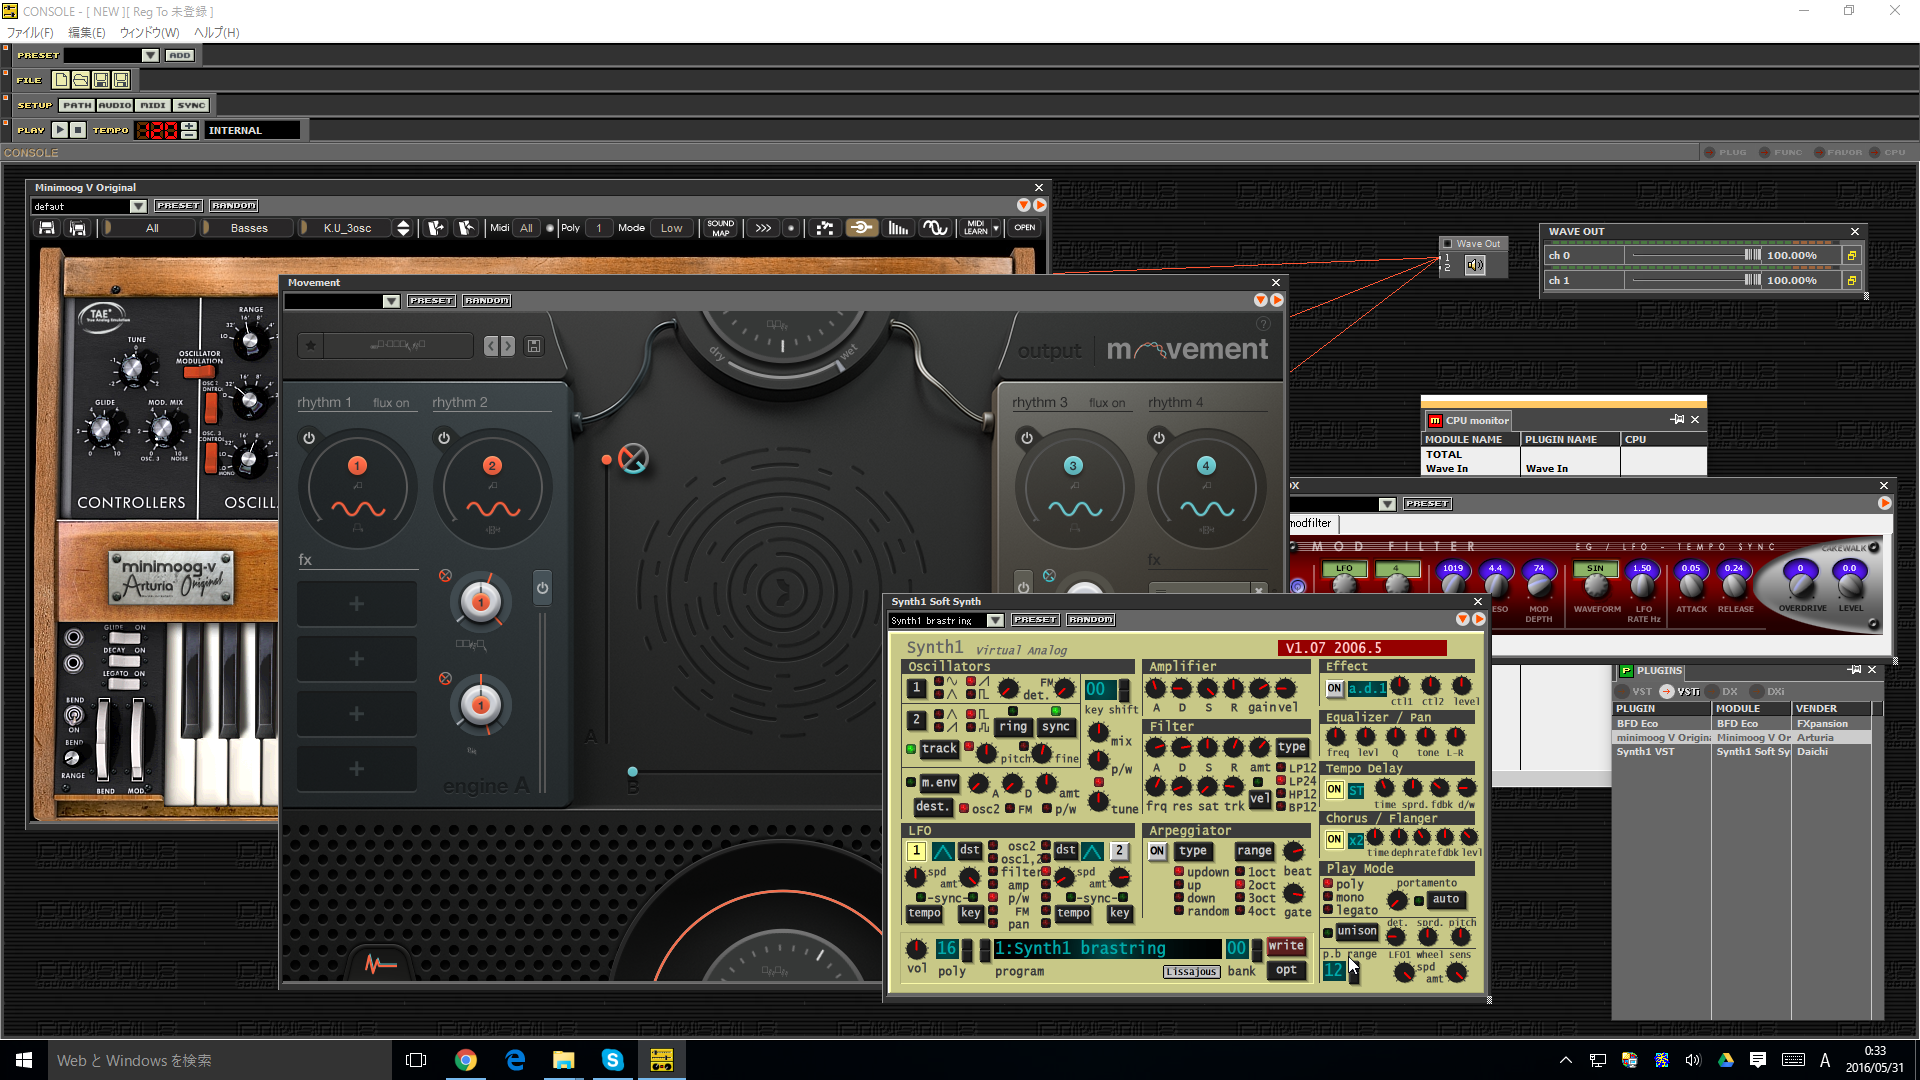Open the ファイル(F) menu
The image size is (1920, 1080).
tap(30, 32)
